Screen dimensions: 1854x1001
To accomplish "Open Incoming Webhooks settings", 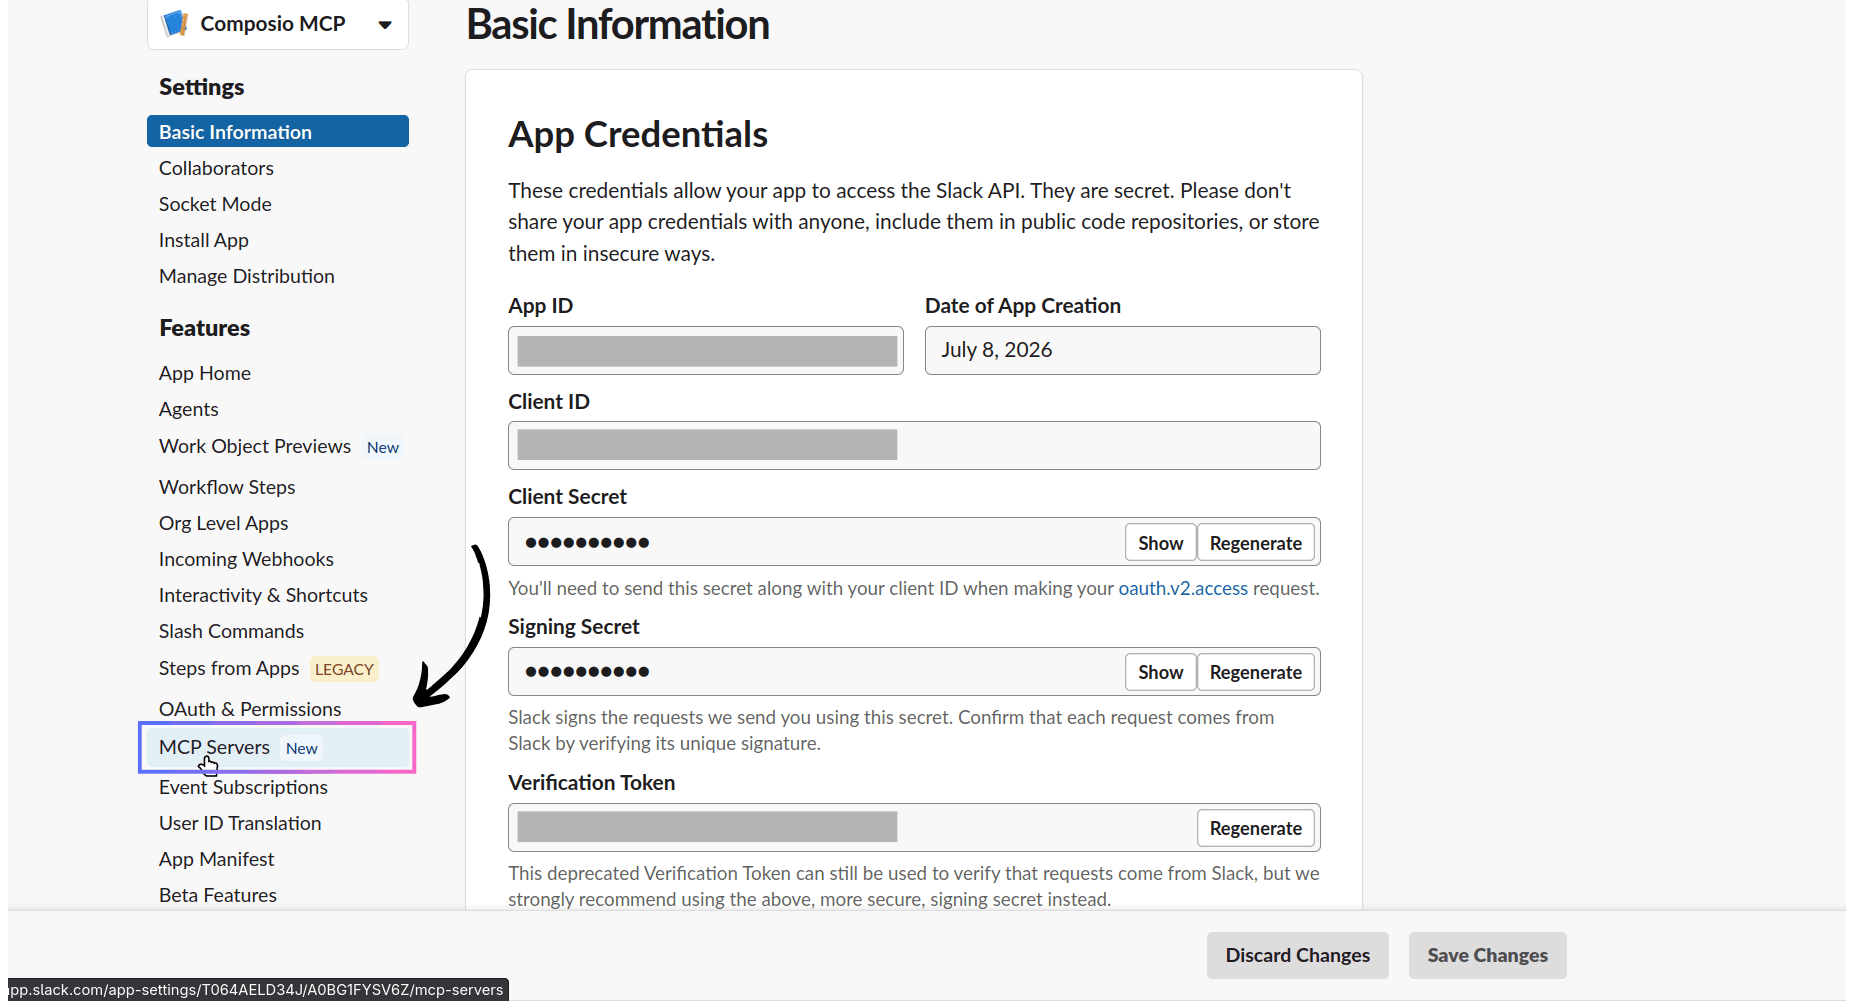I will click(x=246, y=559).
